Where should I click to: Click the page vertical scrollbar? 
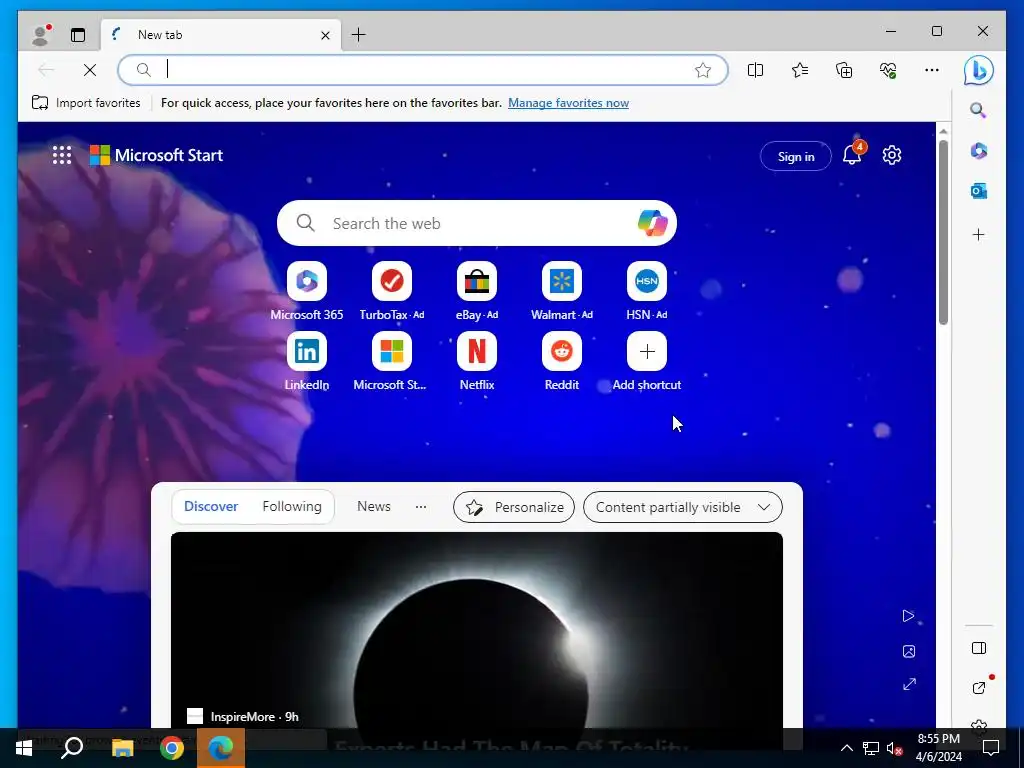pos(943,232)
